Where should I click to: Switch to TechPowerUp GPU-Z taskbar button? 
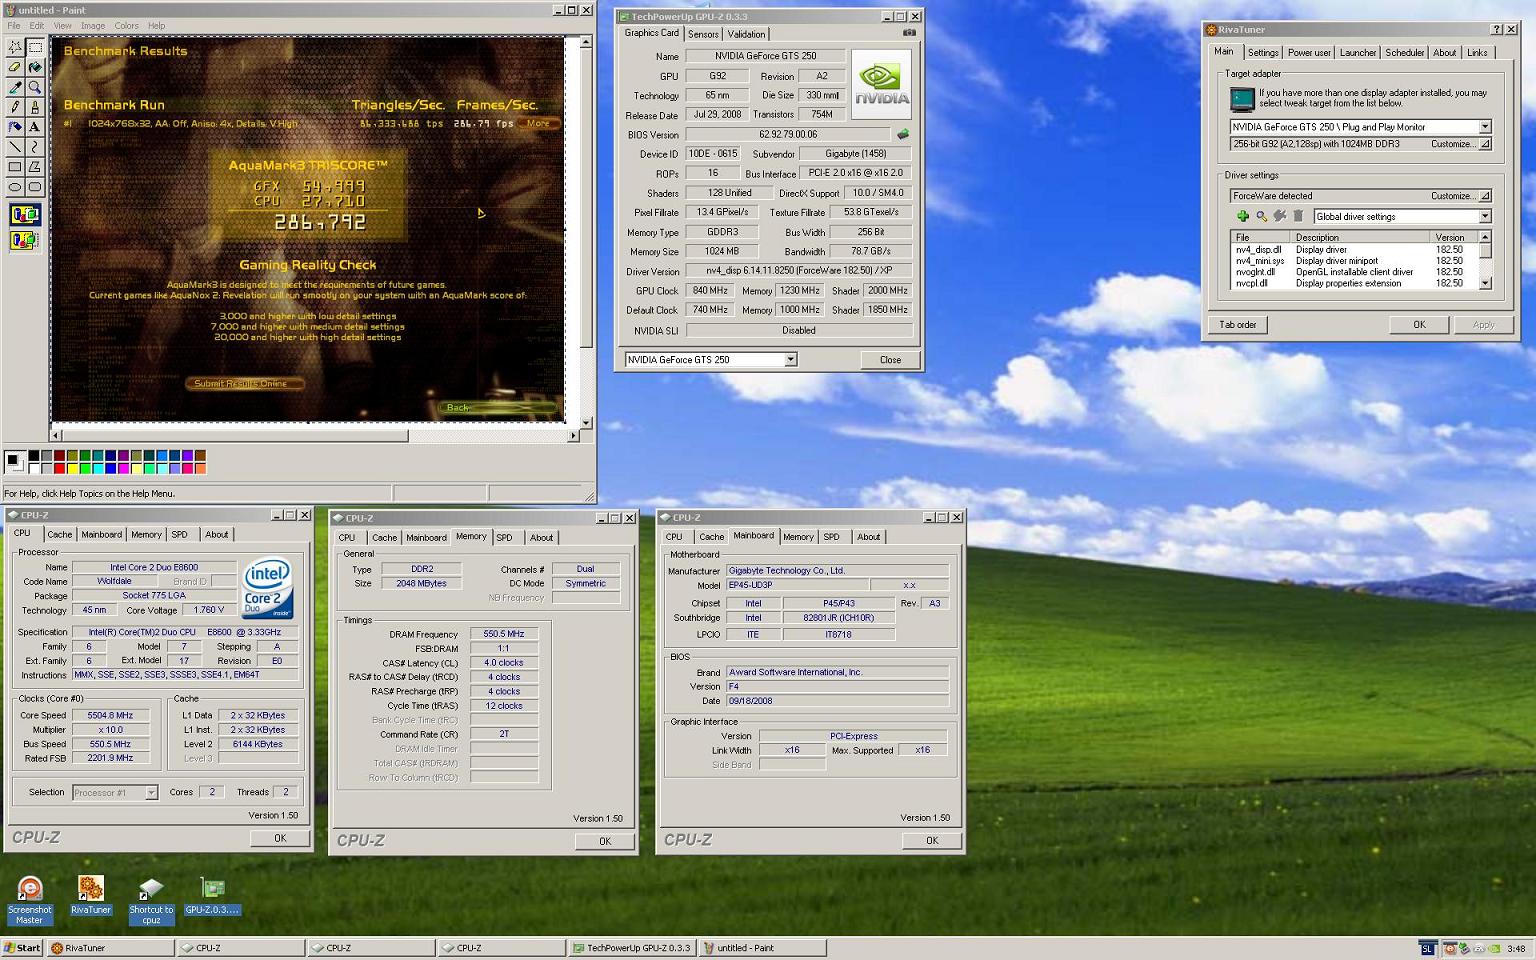[x=631, y=948]
